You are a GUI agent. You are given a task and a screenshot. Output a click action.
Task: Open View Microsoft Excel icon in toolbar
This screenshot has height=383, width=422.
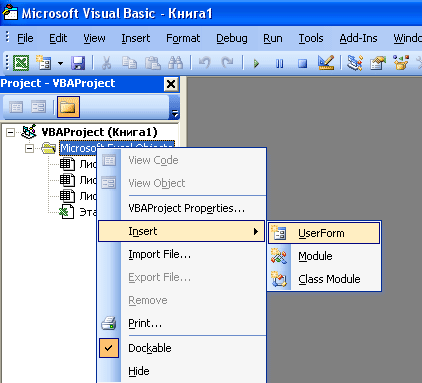click(x=21, y=63)
